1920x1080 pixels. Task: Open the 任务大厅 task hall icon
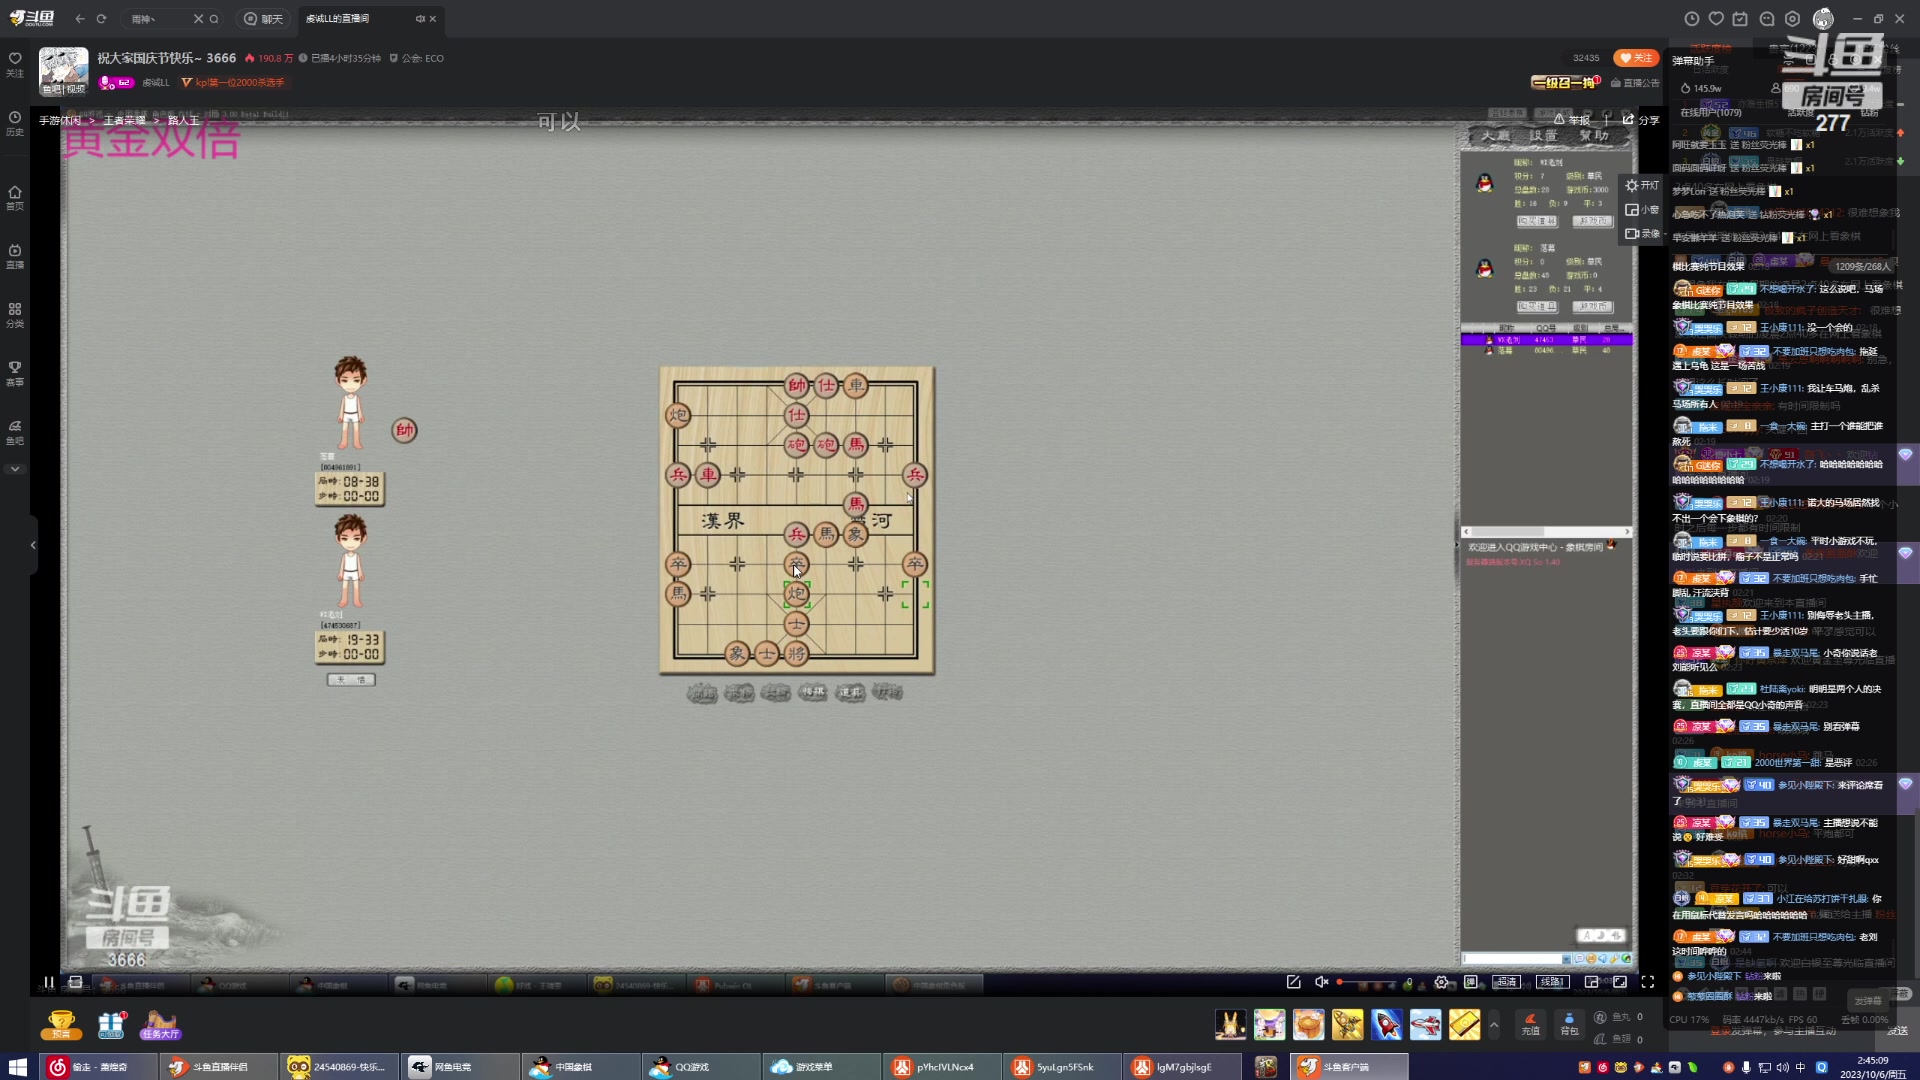(160, 1024)
